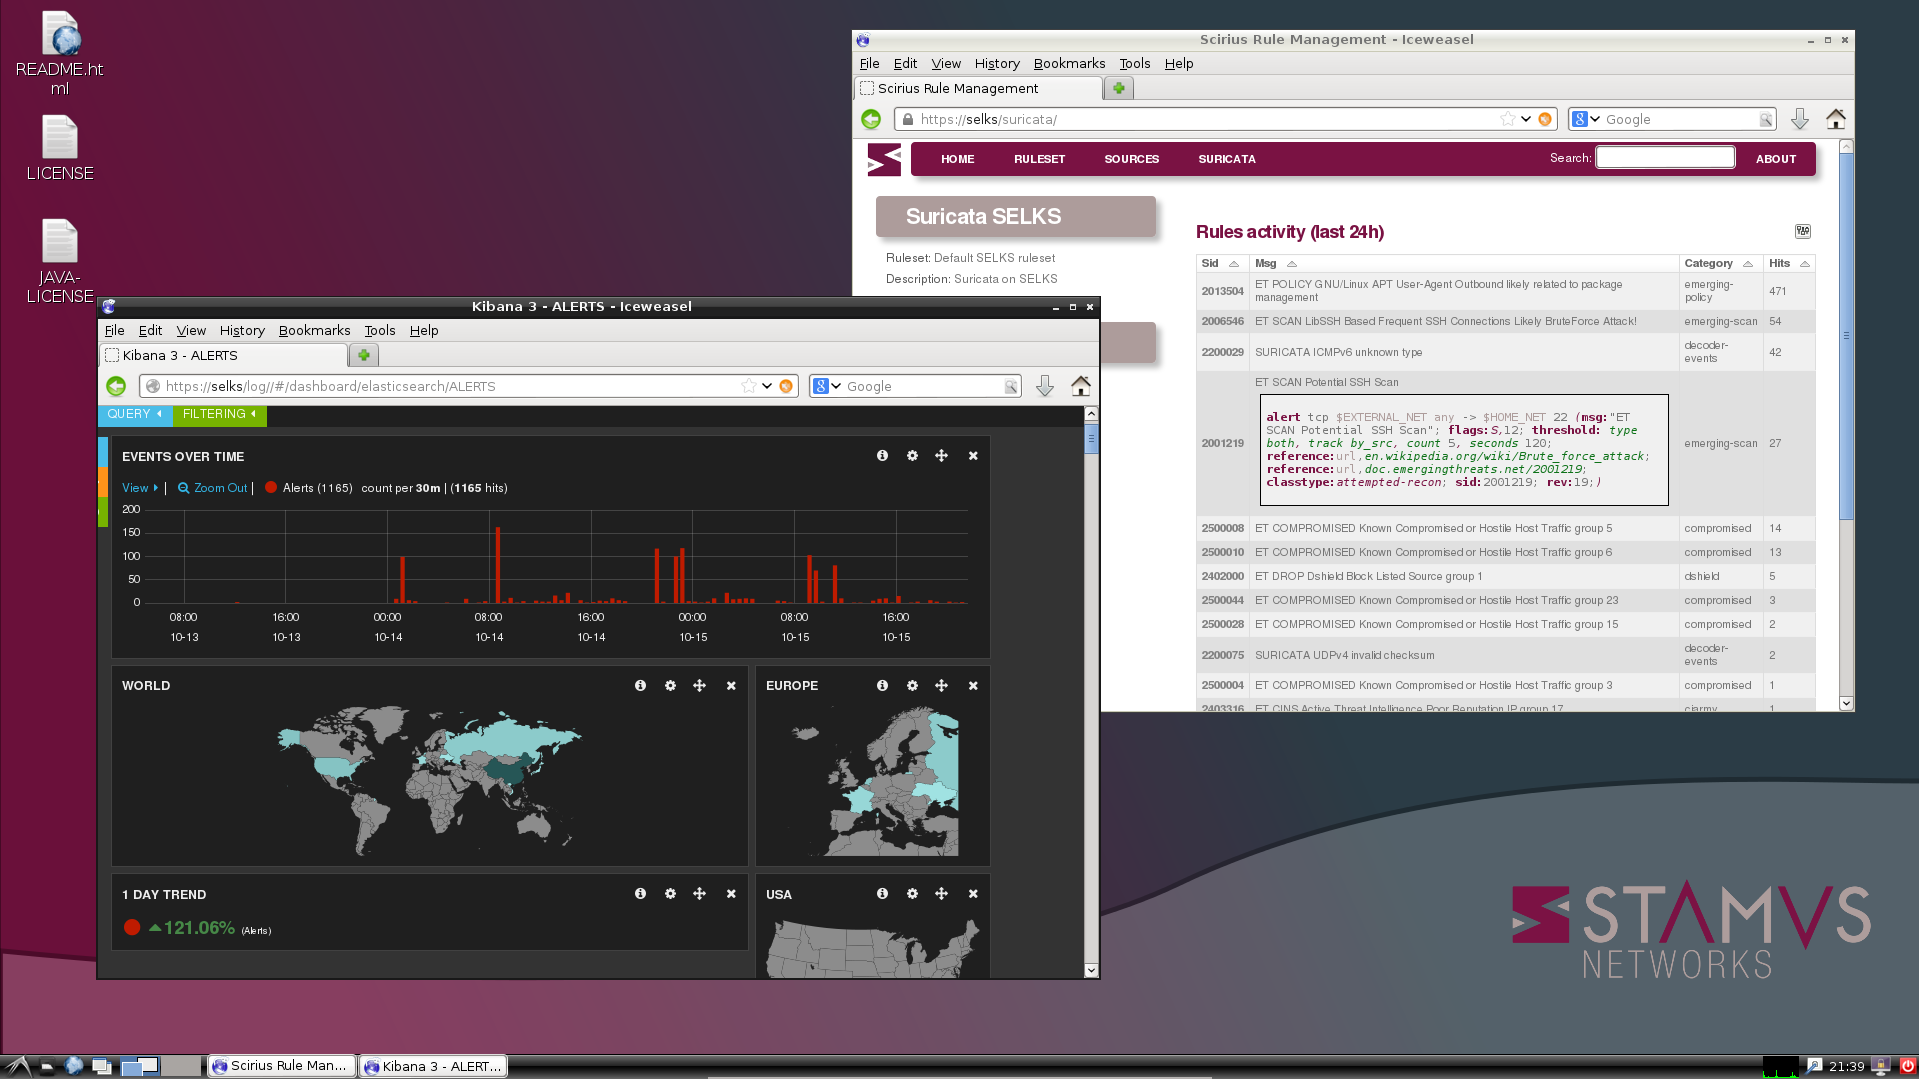Remove the 1 Day Trend panel
Screen dimensions: 1919x1079
(731, 894)
